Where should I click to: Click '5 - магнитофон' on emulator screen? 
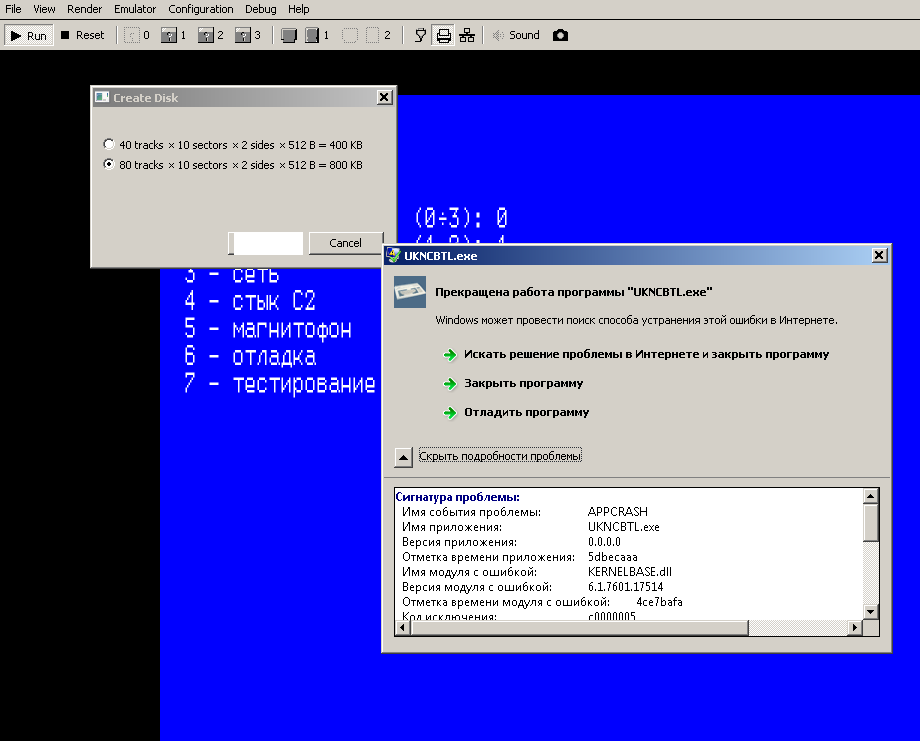pyautogui.click(x=268, y=329)
